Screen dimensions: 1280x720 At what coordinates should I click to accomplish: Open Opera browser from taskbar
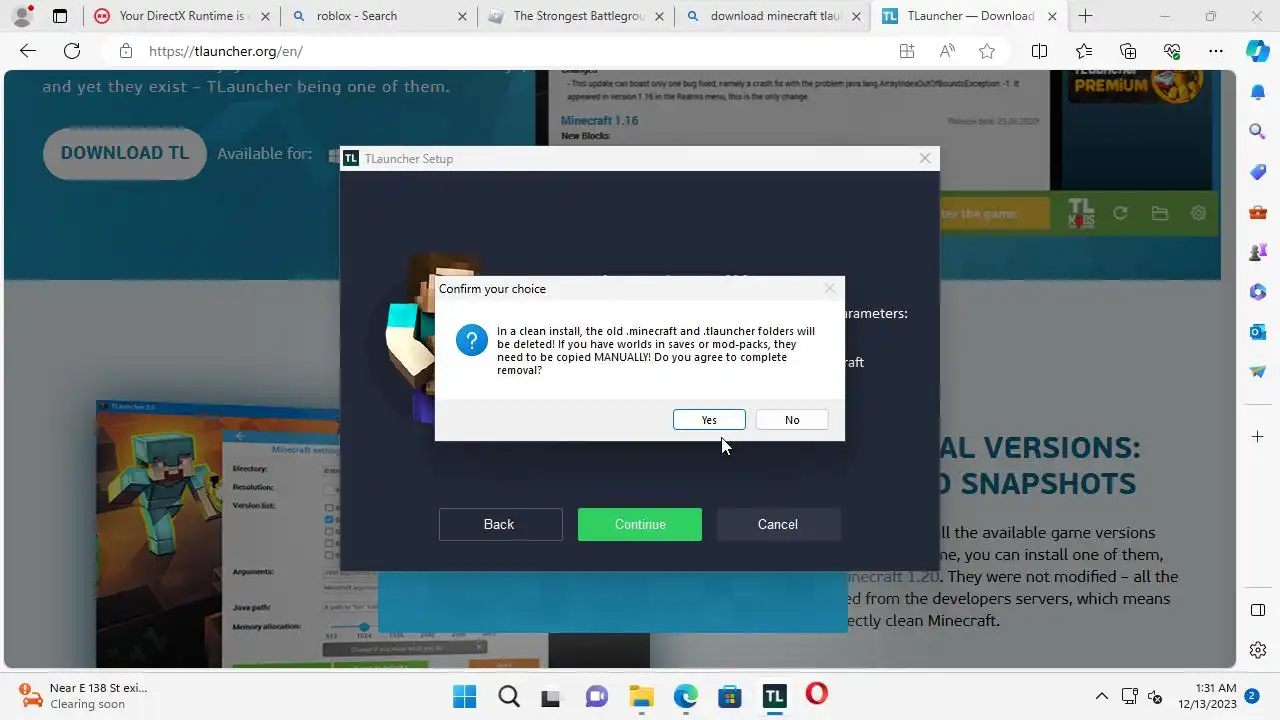tap(817, 694)
